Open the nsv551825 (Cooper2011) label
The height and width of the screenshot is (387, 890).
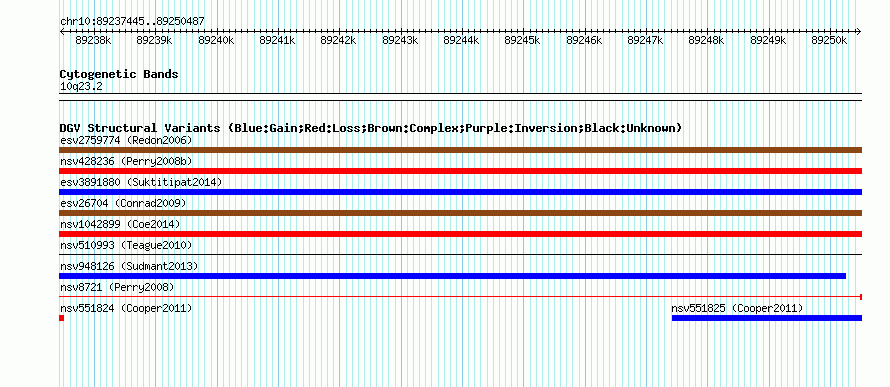click(737, 308)
